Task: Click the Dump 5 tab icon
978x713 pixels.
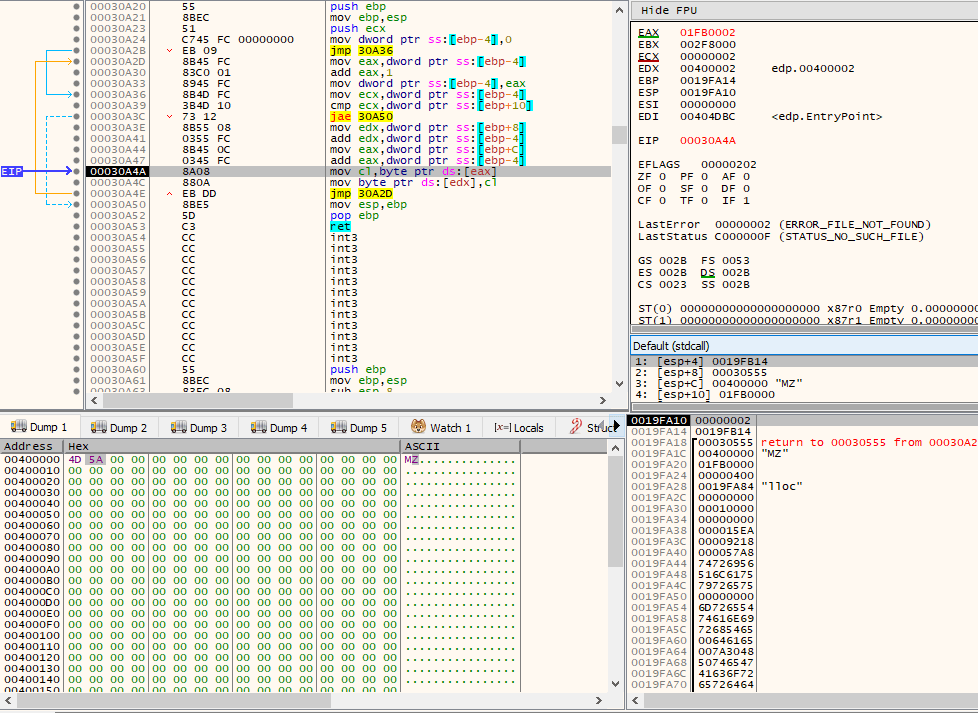Action: 339,427
